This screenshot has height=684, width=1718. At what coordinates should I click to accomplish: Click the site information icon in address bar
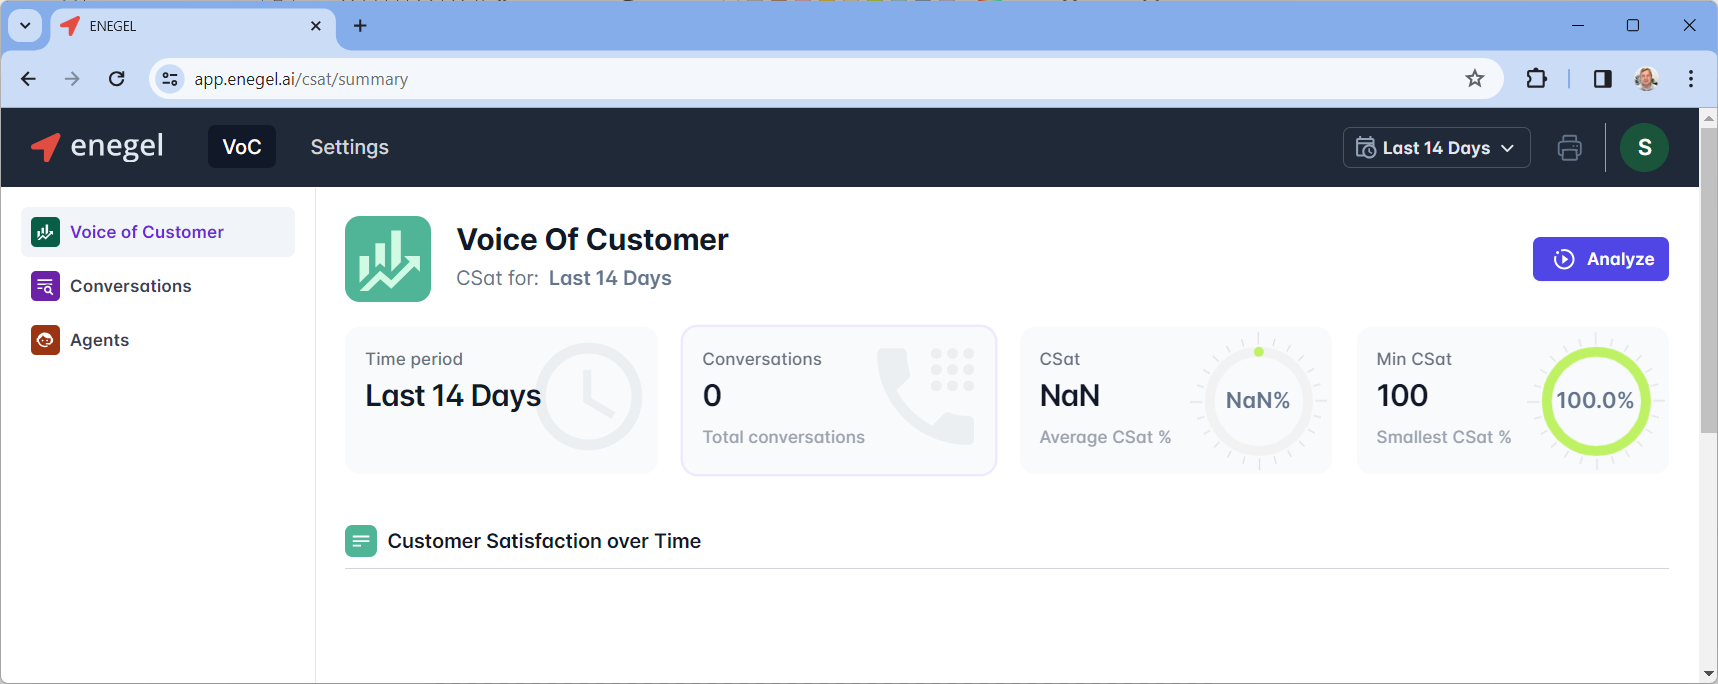pyautogui.click(x=170, y=79)
